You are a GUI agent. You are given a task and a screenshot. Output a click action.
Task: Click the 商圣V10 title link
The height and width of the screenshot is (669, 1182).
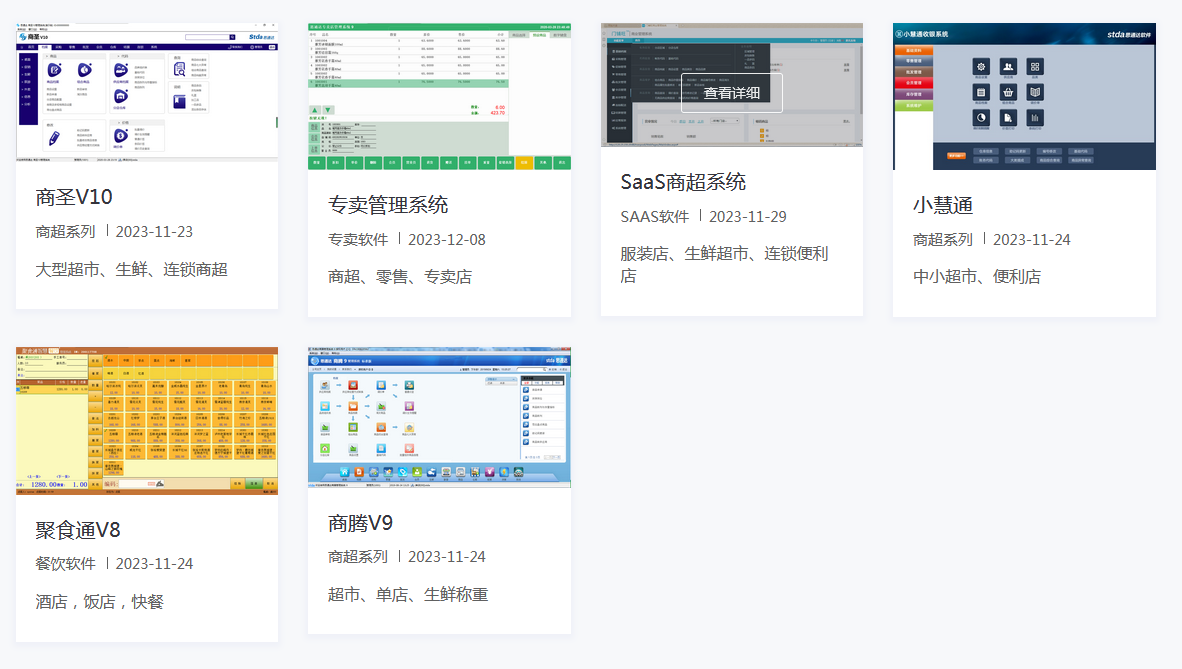click(x=74, y=197)
